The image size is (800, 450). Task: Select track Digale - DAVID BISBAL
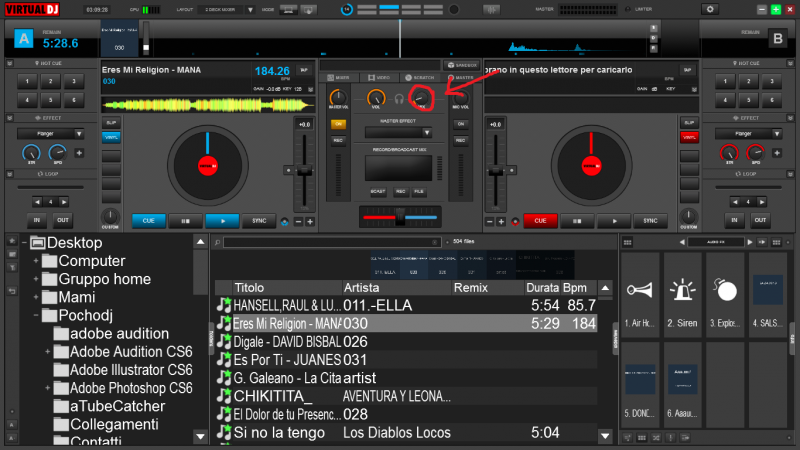(406, 342)
